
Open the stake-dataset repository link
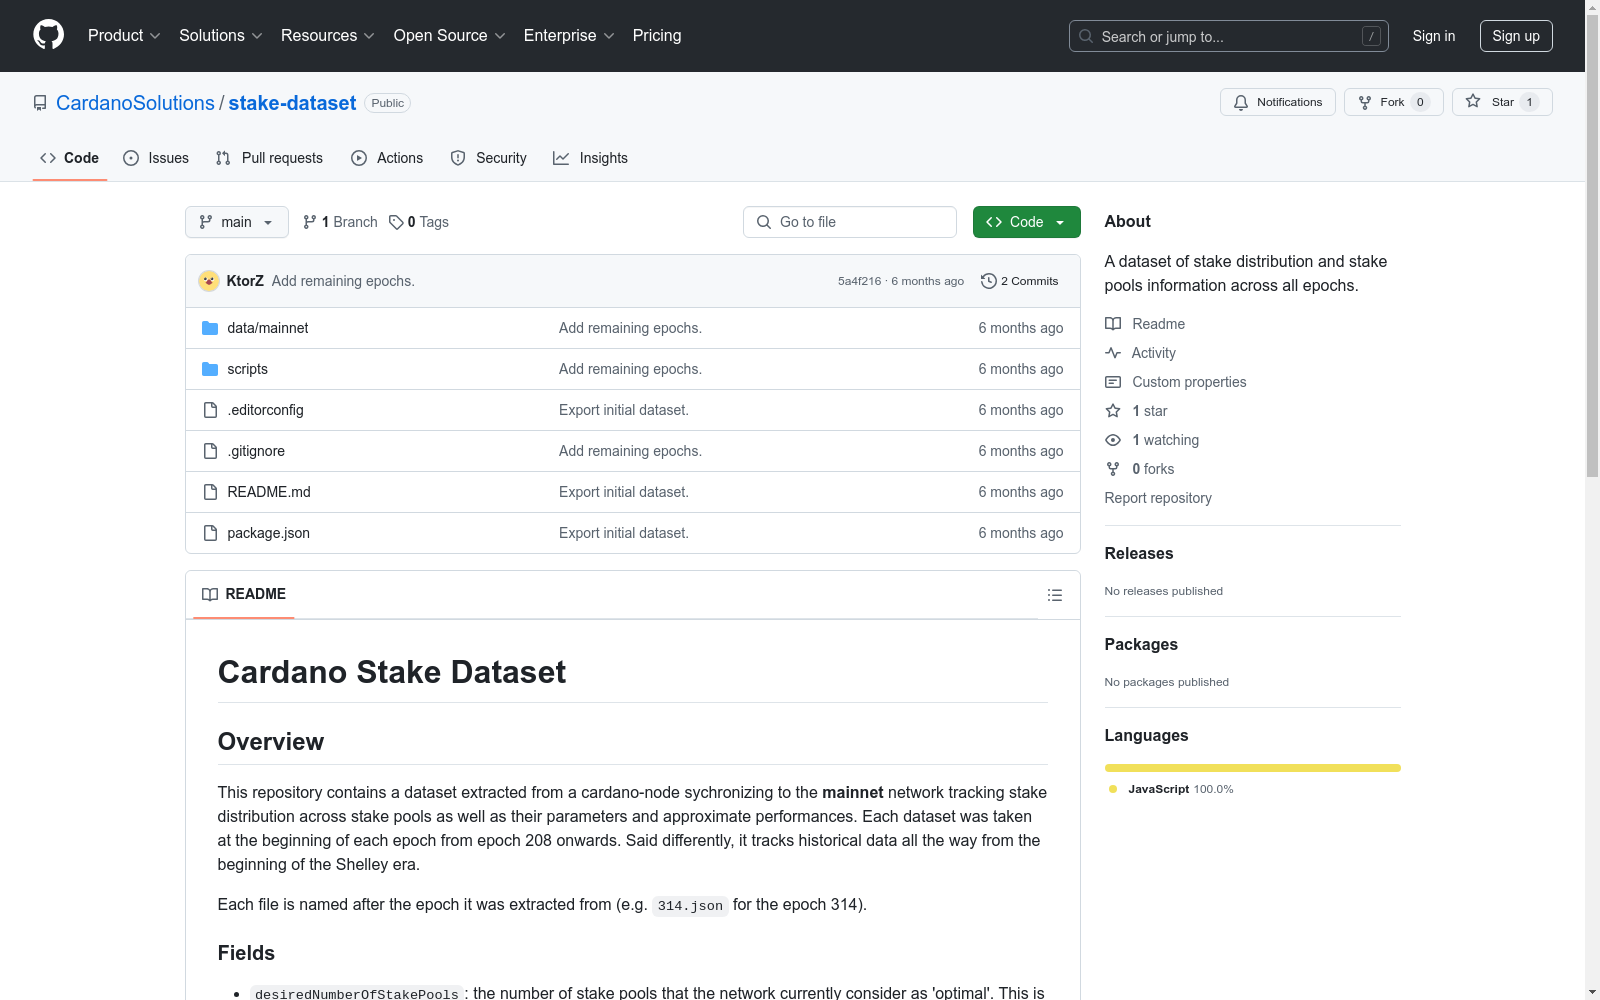[292, 103]
